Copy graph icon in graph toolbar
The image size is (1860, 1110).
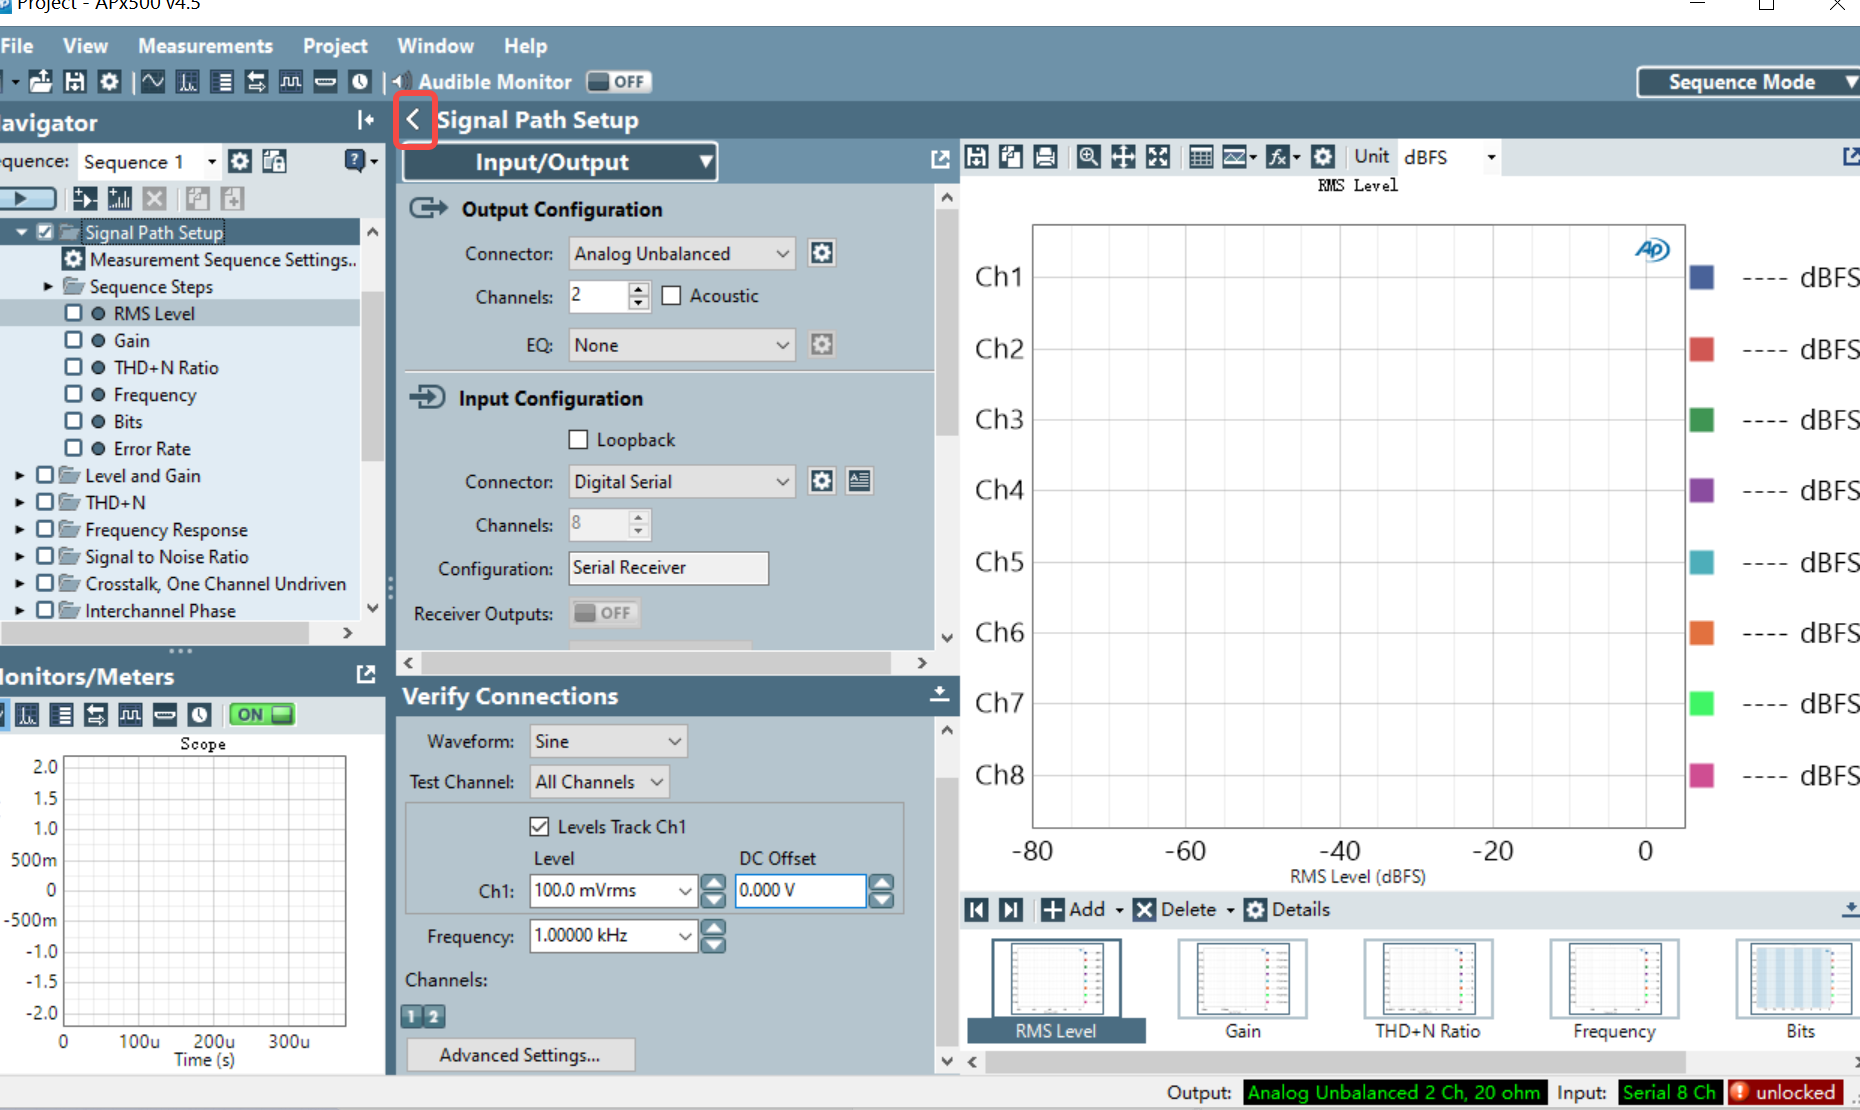[x=1011, y=157]
